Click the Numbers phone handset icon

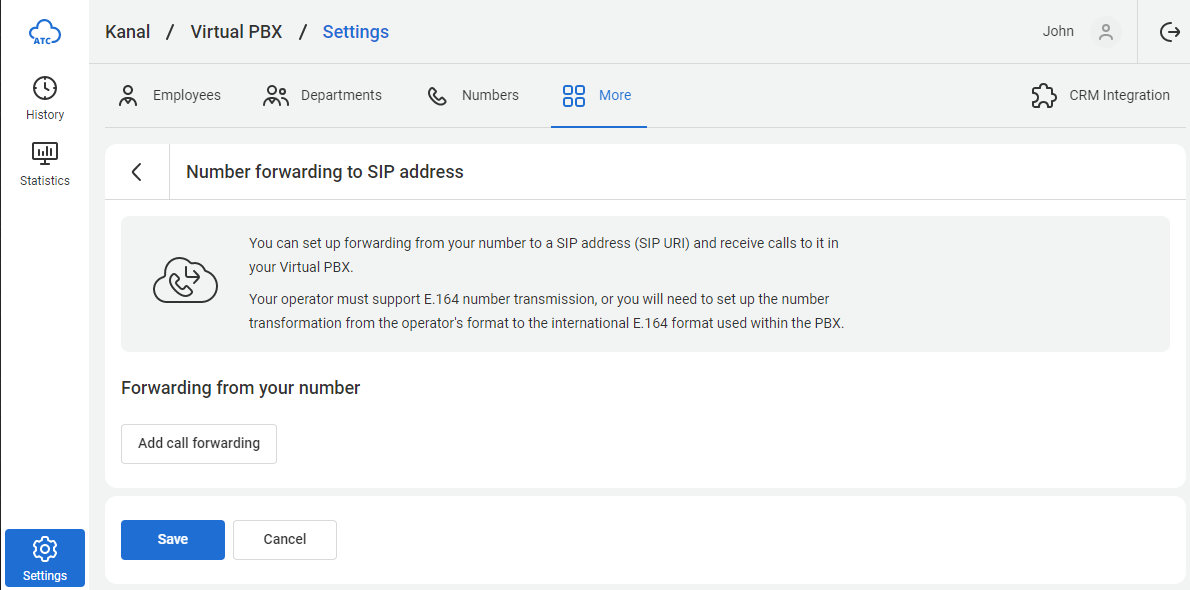(x=437, y=96)
